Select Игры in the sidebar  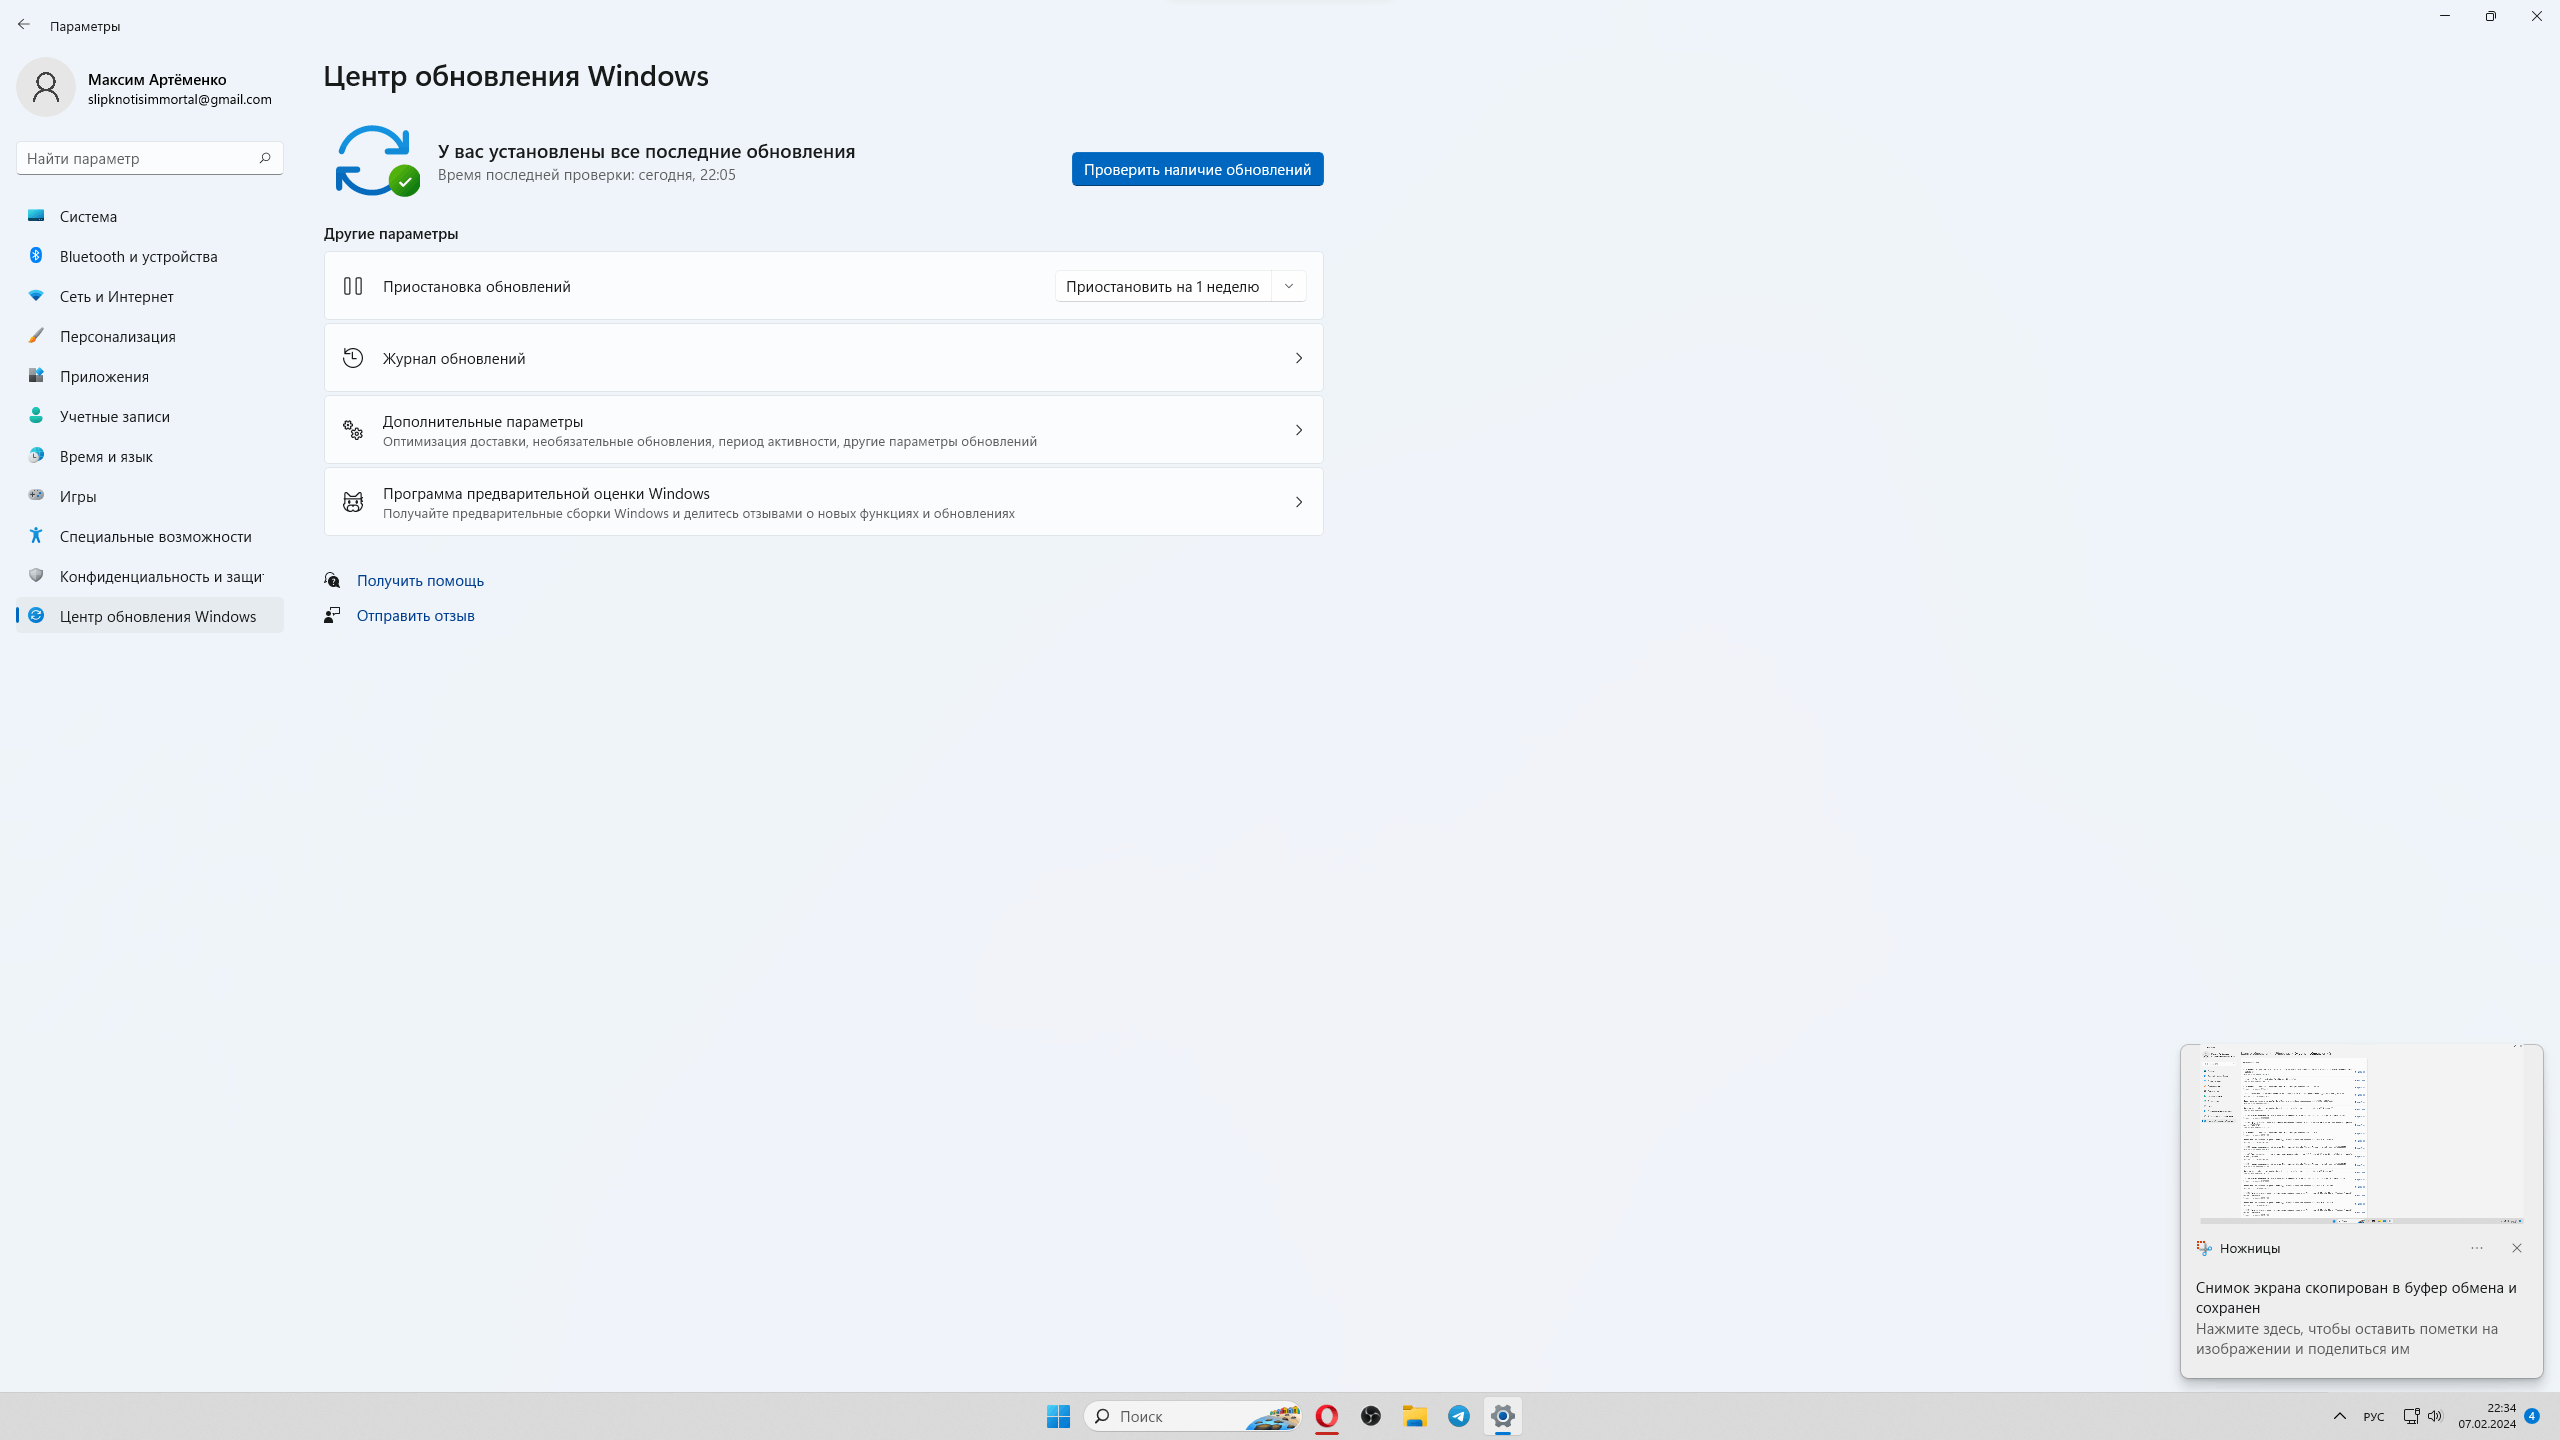point(150,496)
